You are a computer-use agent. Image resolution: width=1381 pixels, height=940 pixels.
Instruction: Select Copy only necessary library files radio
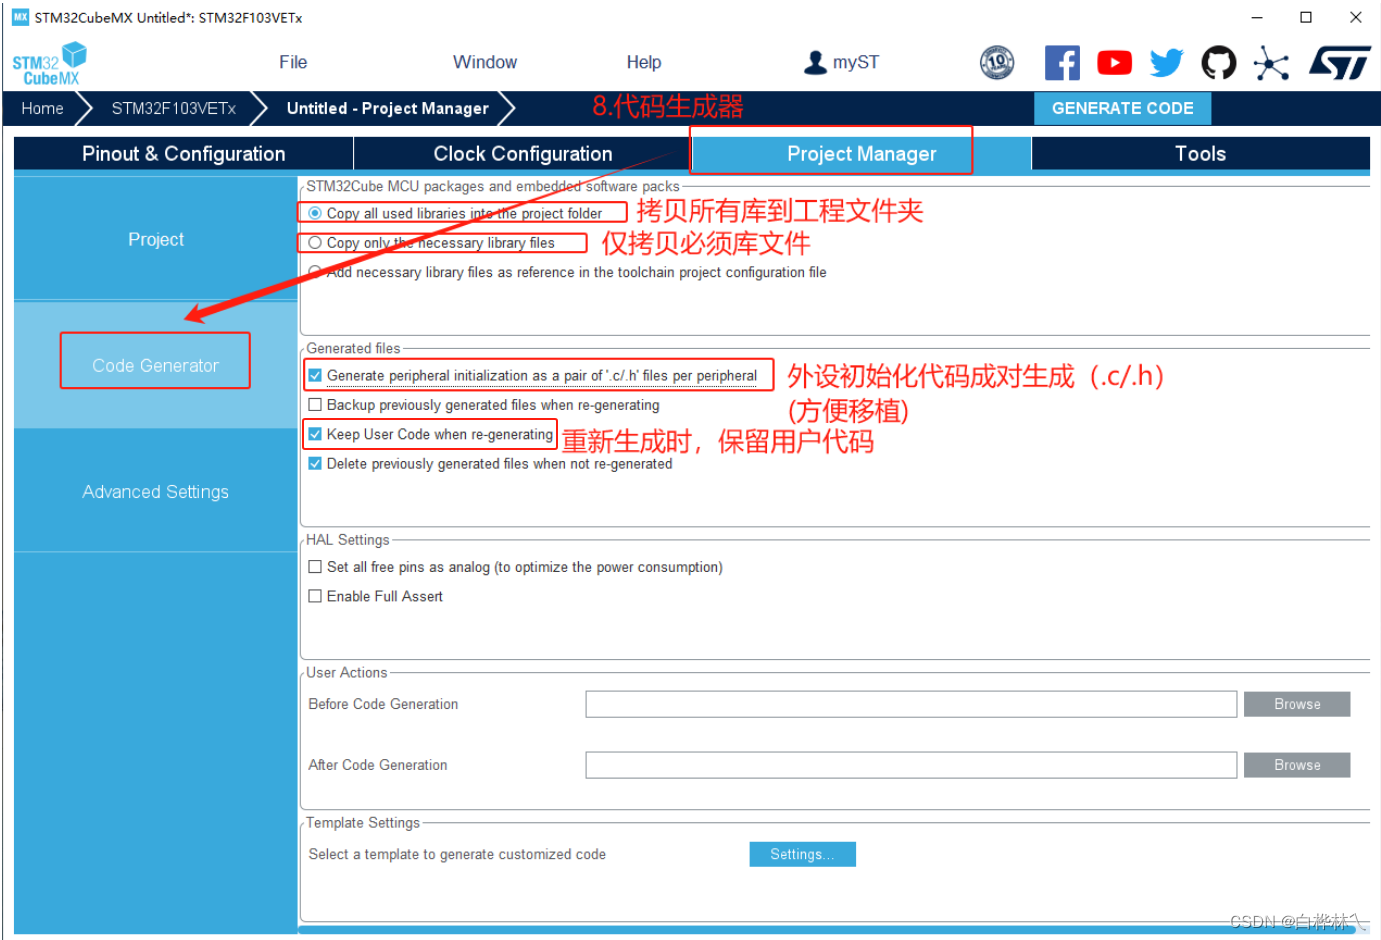[315, 242]
